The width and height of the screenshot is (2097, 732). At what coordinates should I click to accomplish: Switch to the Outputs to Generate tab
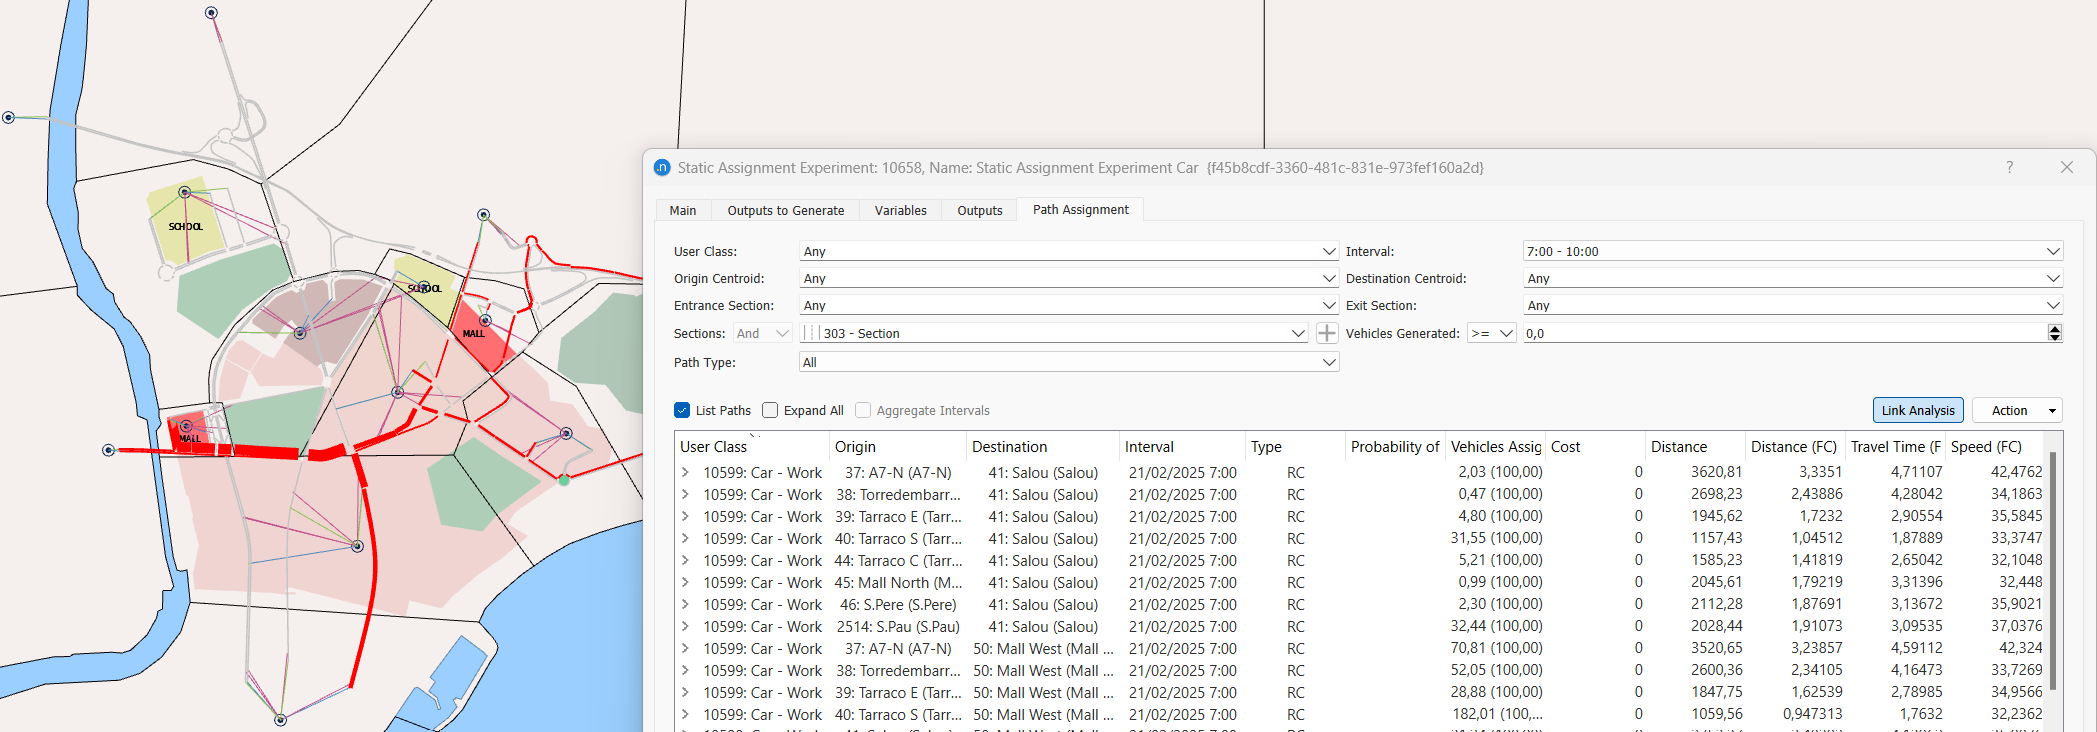click(785, 210)
